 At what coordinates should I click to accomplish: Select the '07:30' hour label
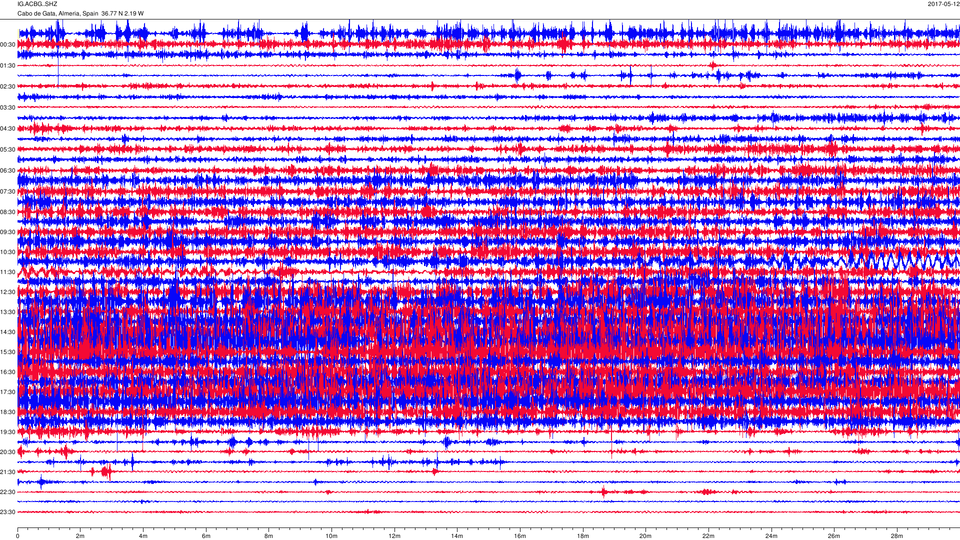pyautogui.click(x=8, y=192)
